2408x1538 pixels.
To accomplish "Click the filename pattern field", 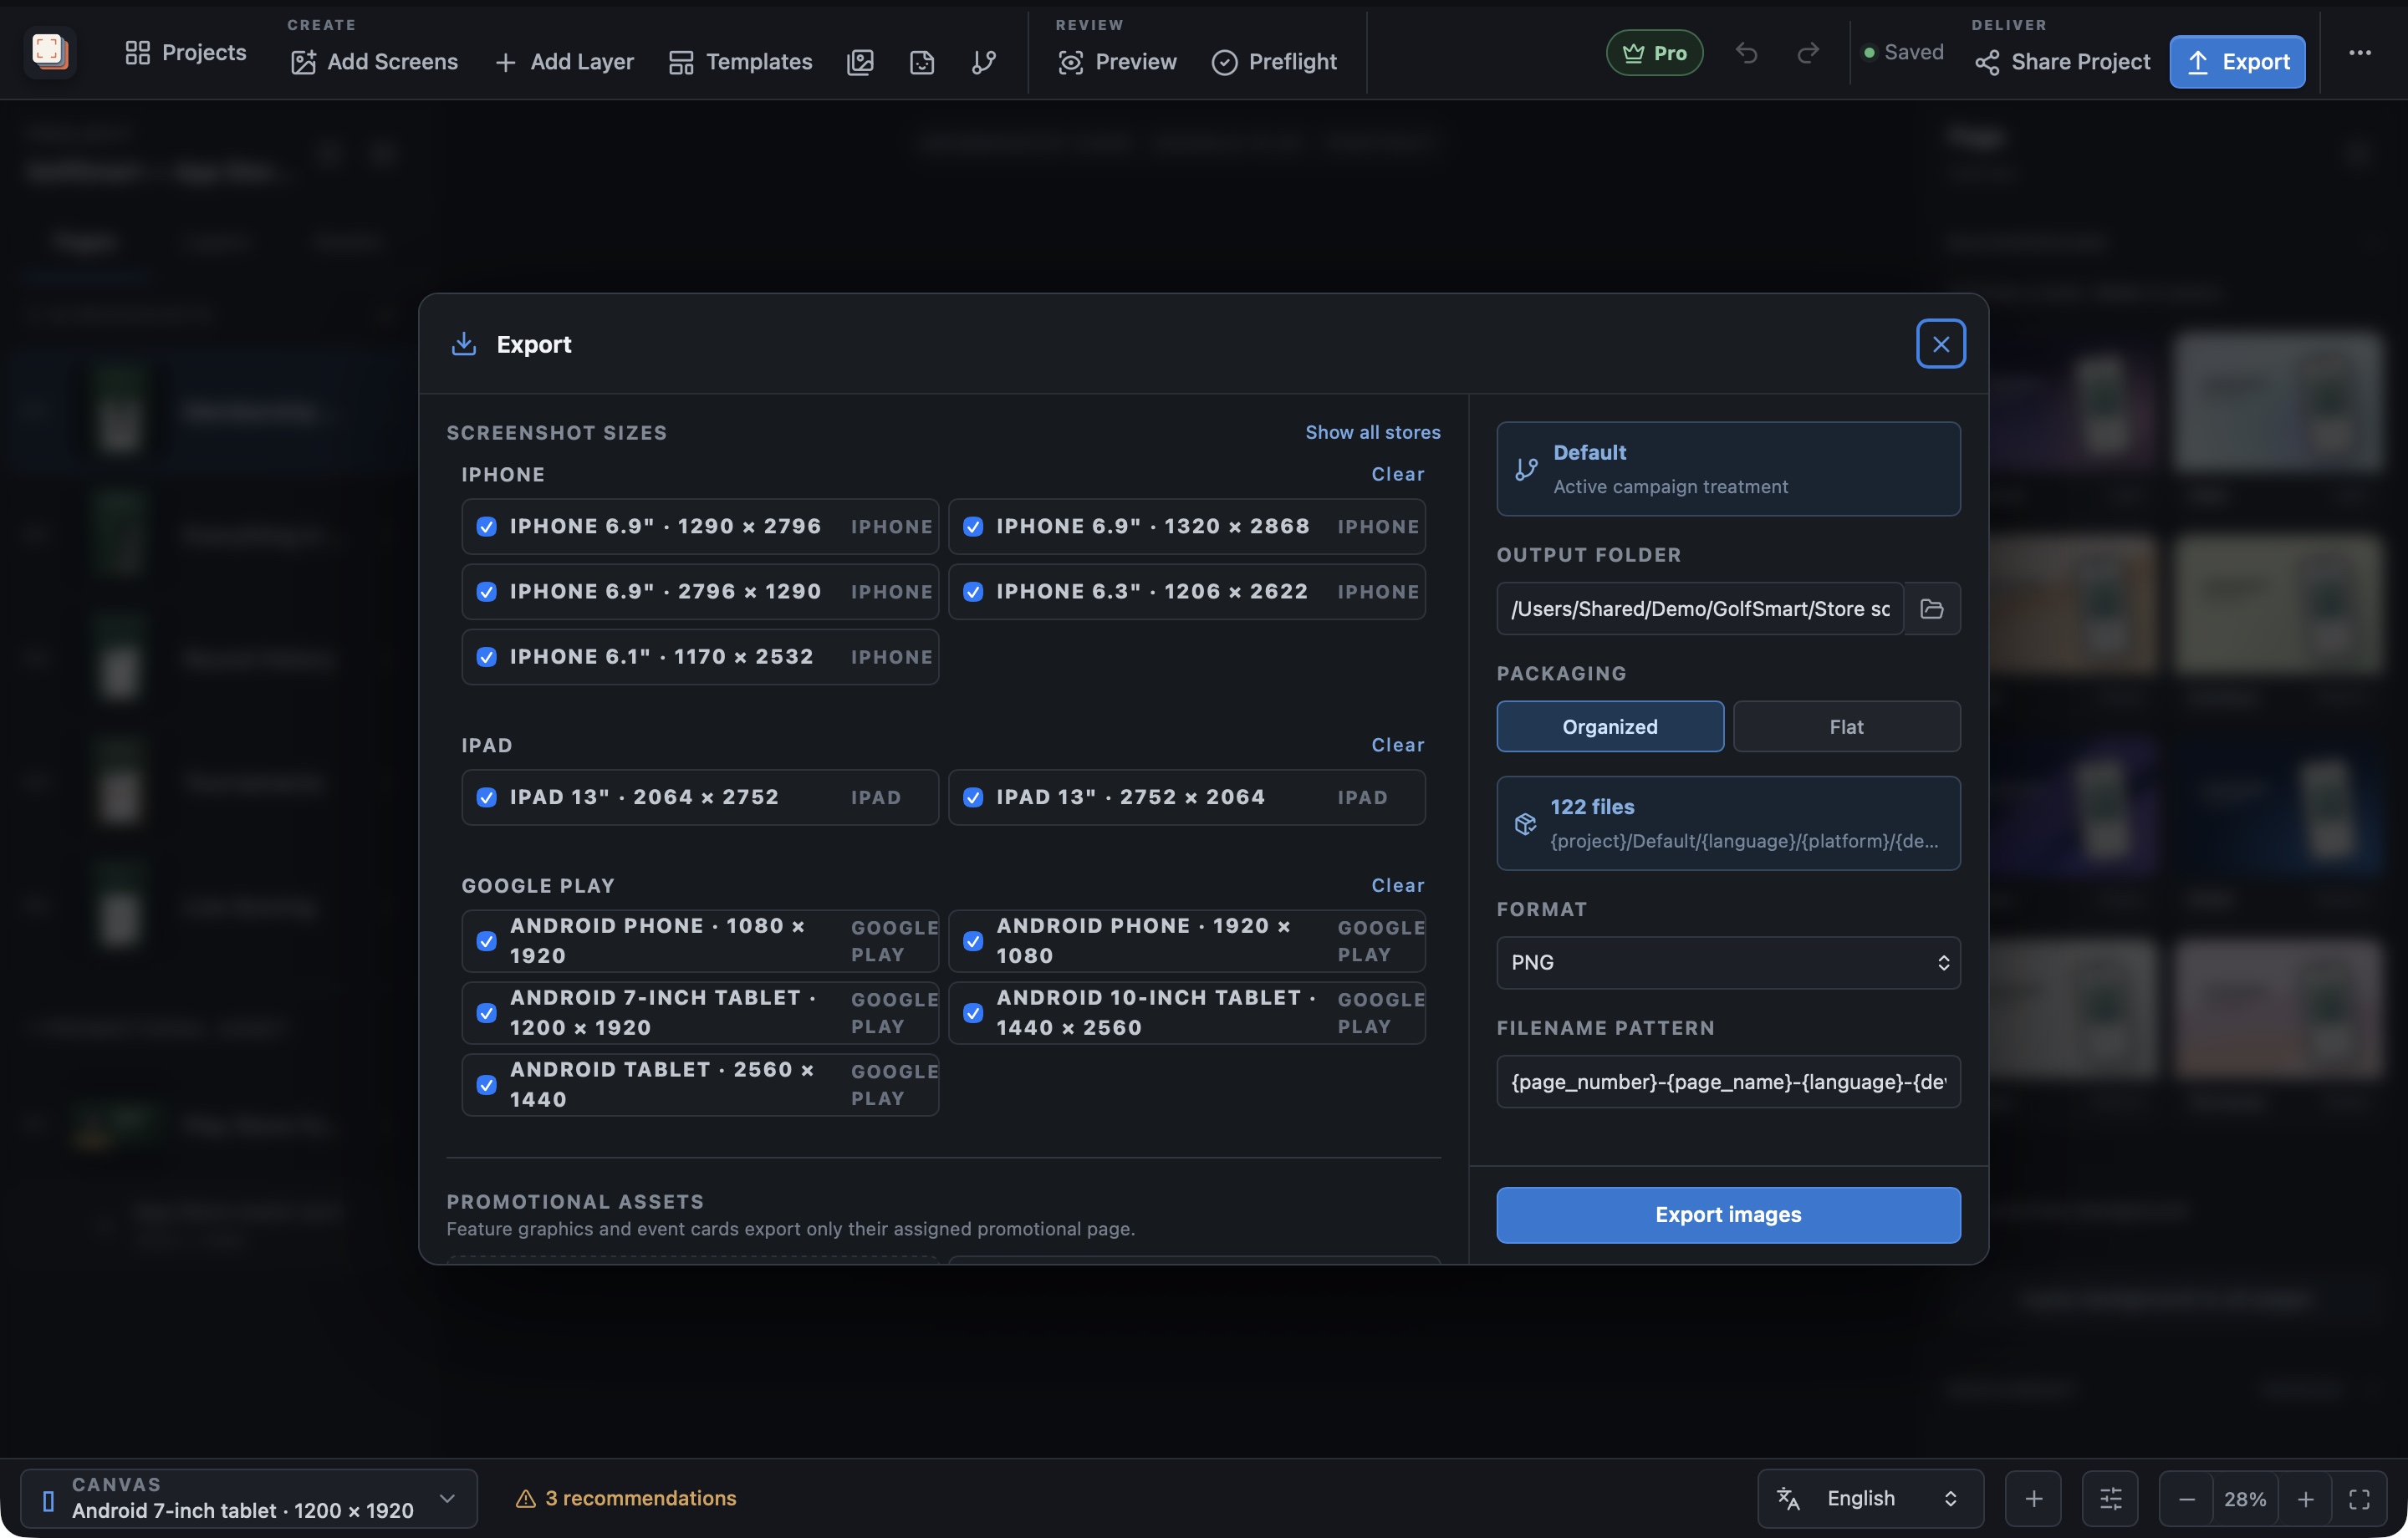I will click(1728, 1081).
